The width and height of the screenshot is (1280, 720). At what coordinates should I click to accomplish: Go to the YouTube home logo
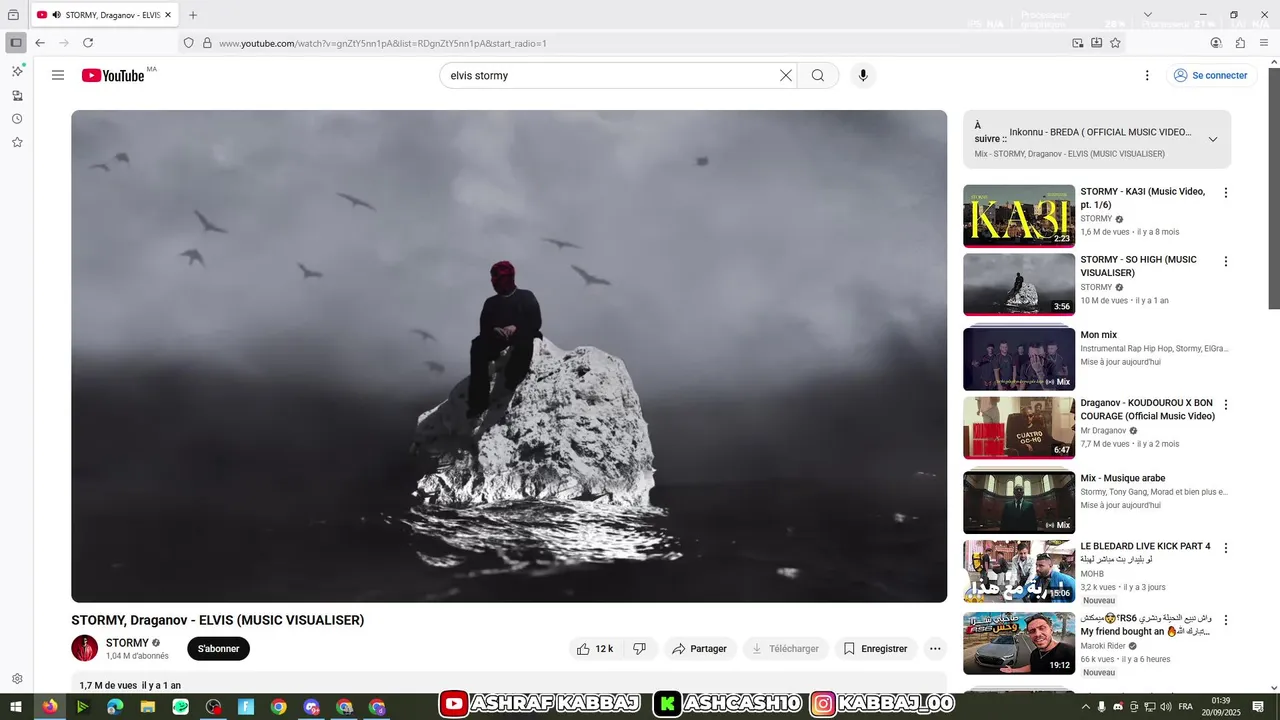tap(113, 75)
